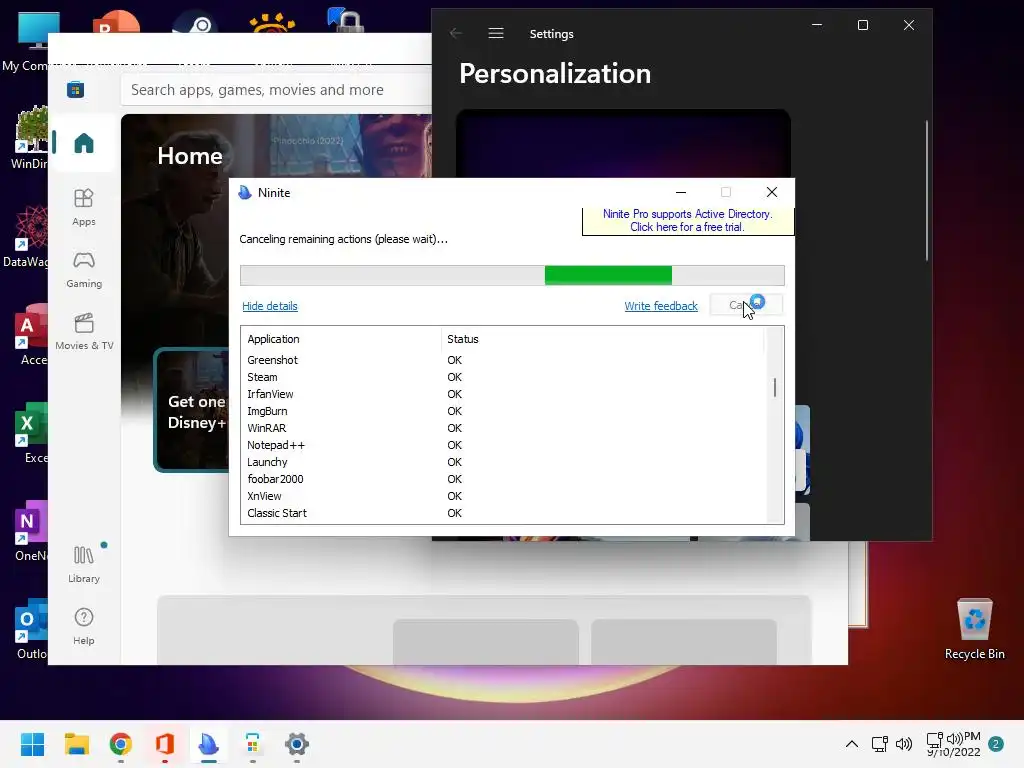Select IrfanView row in list
Viewport: 1024px width, 768px height.
503,394
